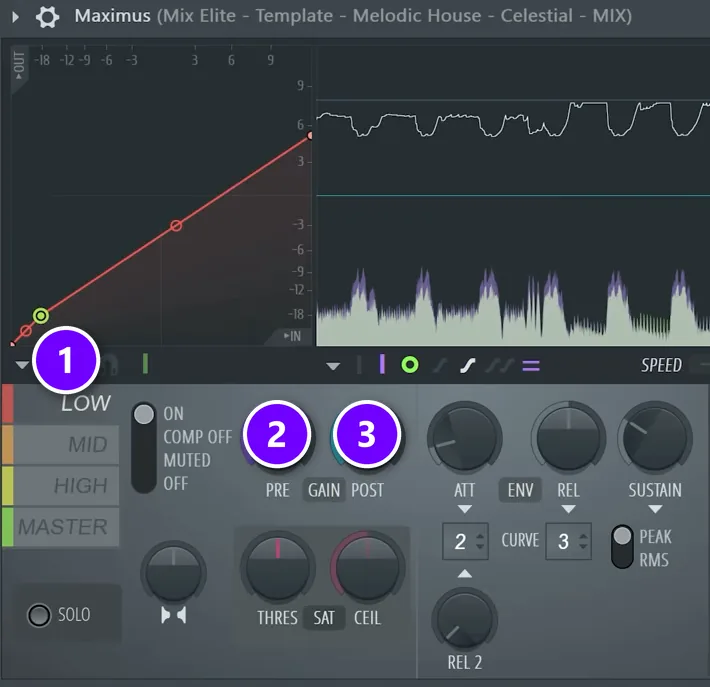710x687 pixels.
Task: Toggle the green bar display icon
Action: (x=145, y=364)
